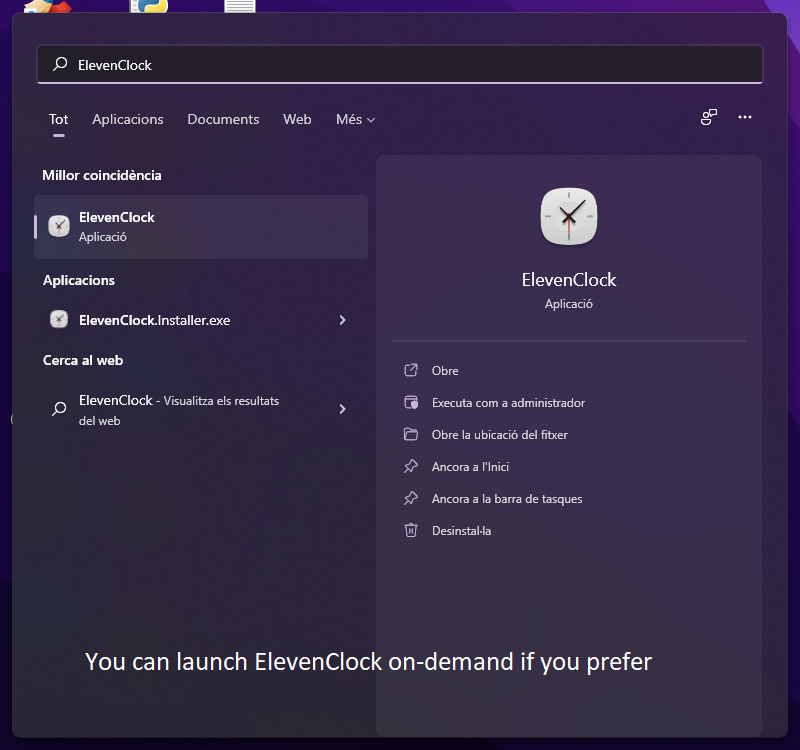Image resolution: width=800 pixels, height=750 pixels.
Task: Expand the Més filter dropdown
Action: tap(355, 119)
